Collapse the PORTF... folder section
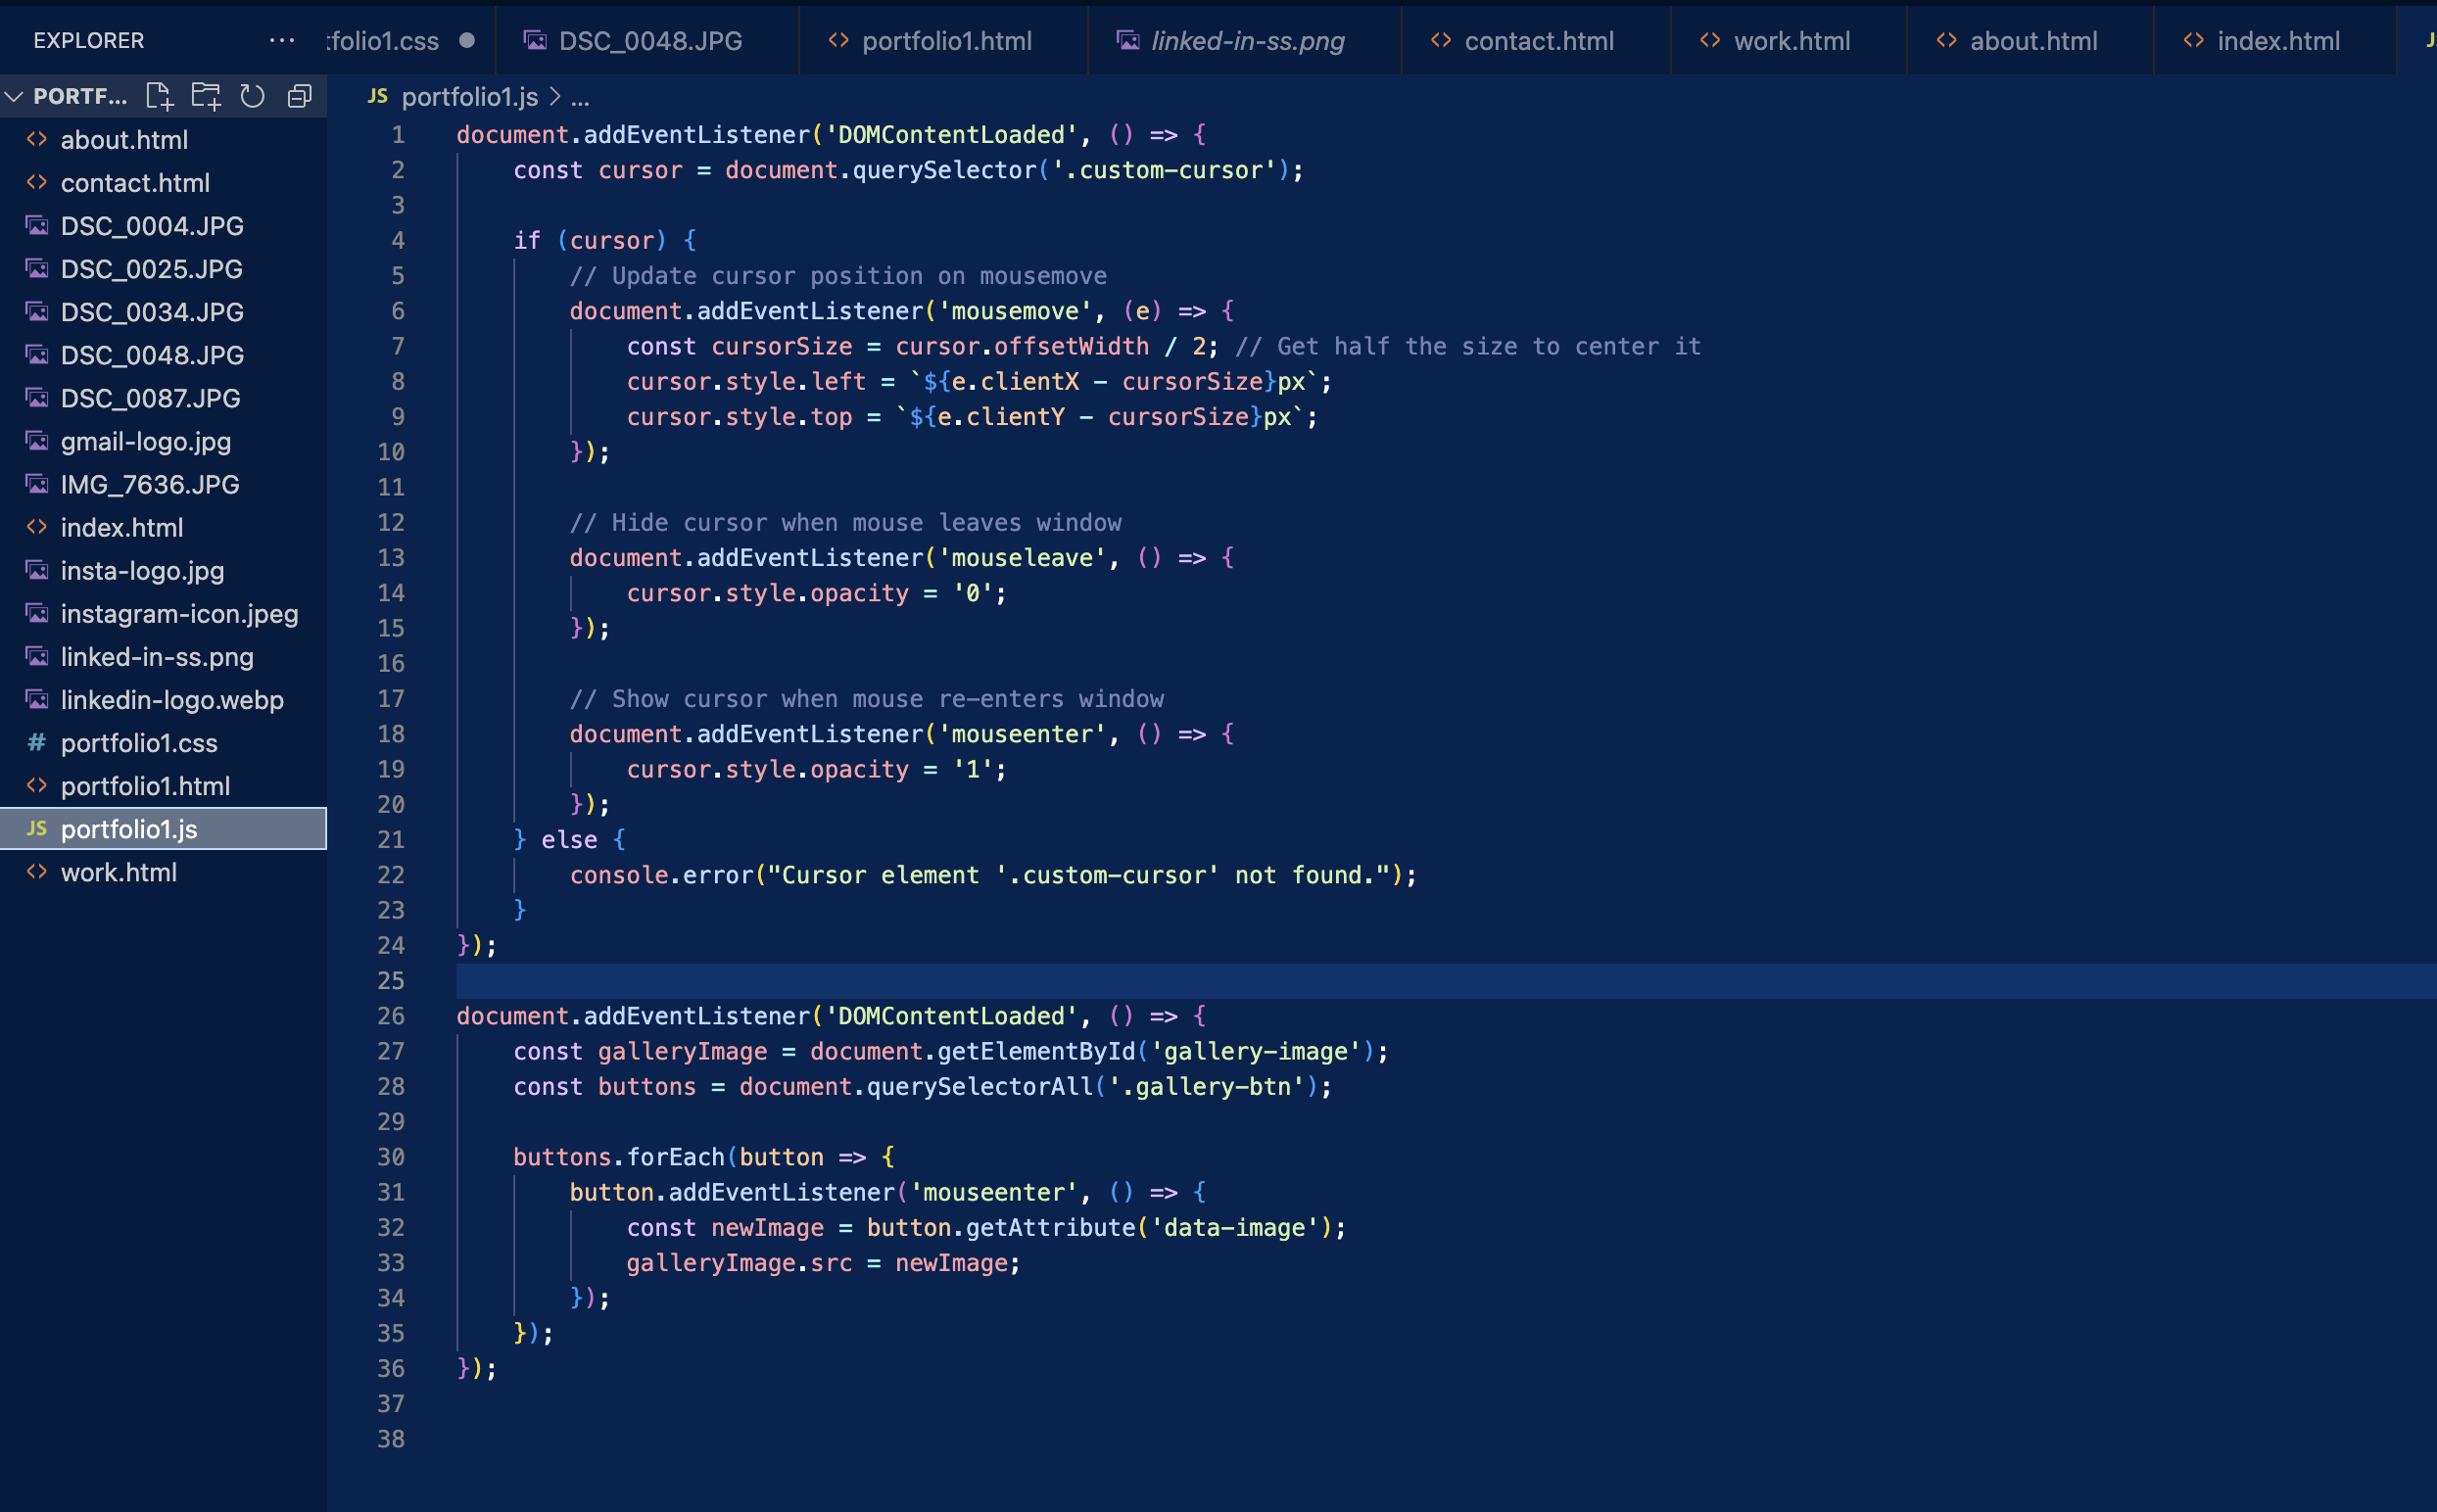 [x=14, y=96]
